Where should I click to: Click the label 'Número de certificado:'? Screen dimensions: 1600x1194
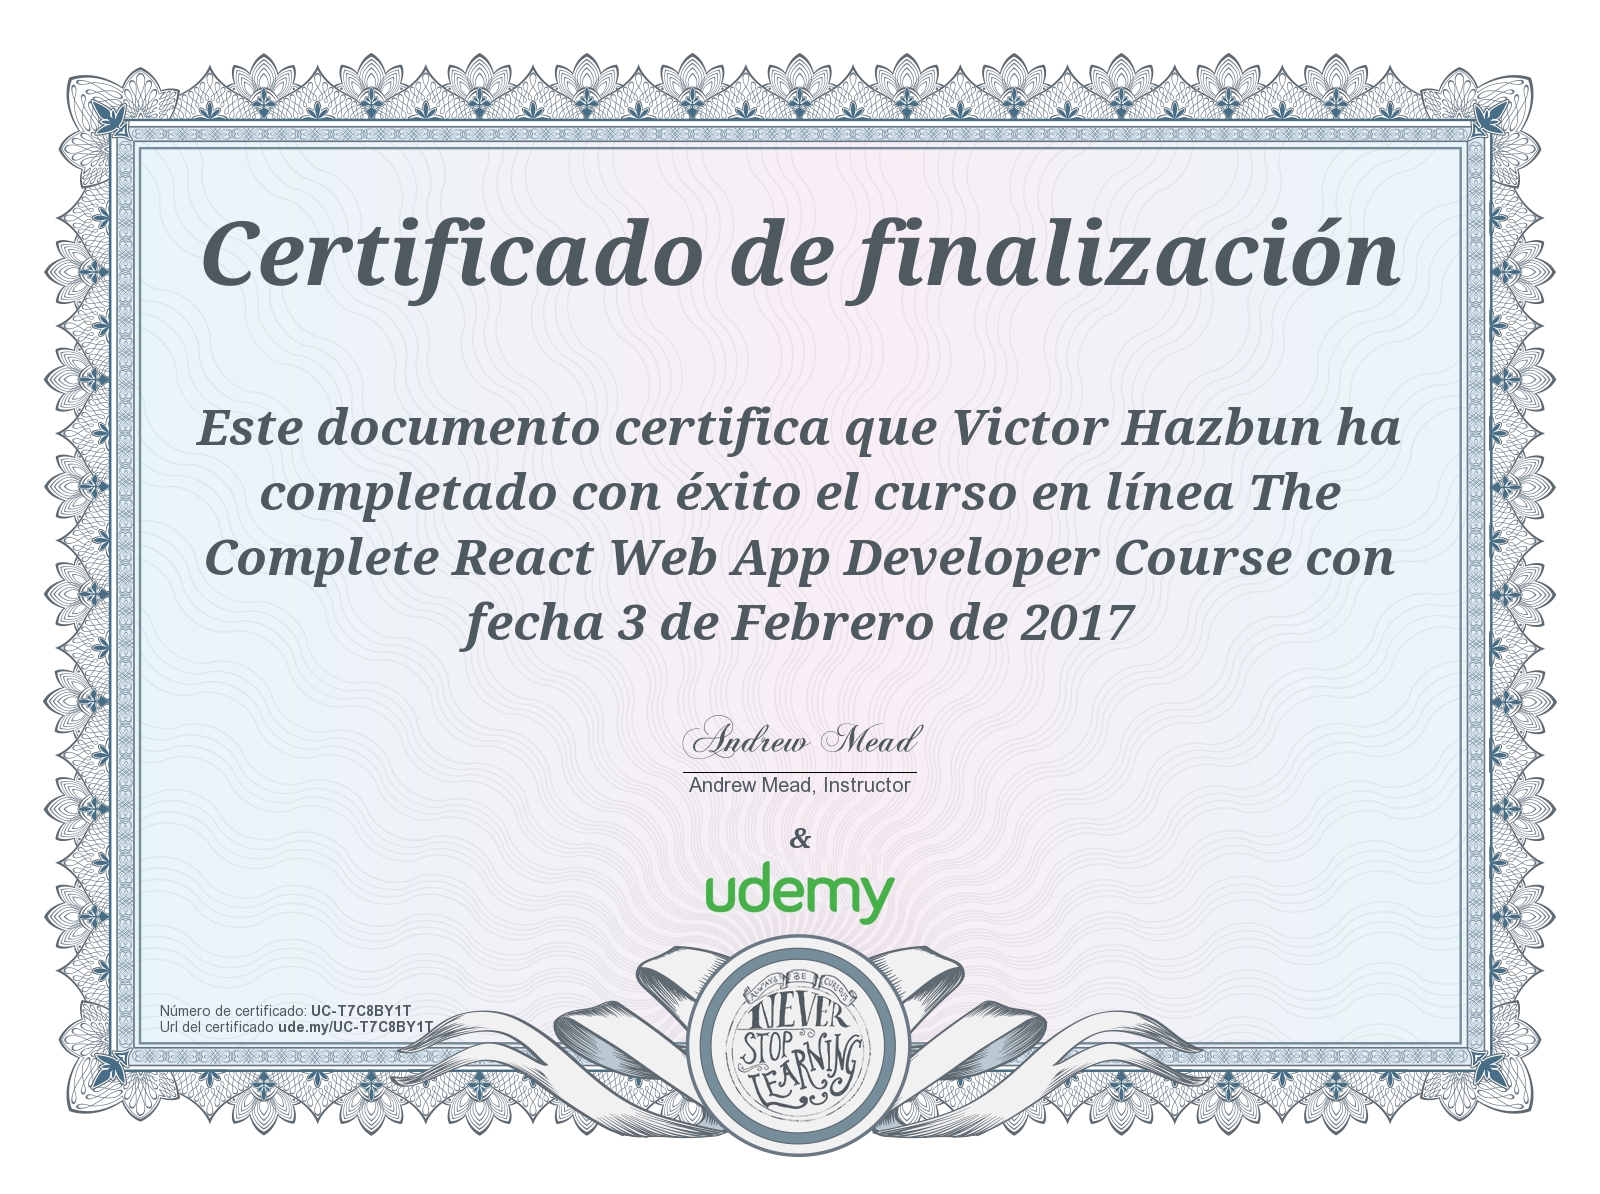coord(234,1011)
